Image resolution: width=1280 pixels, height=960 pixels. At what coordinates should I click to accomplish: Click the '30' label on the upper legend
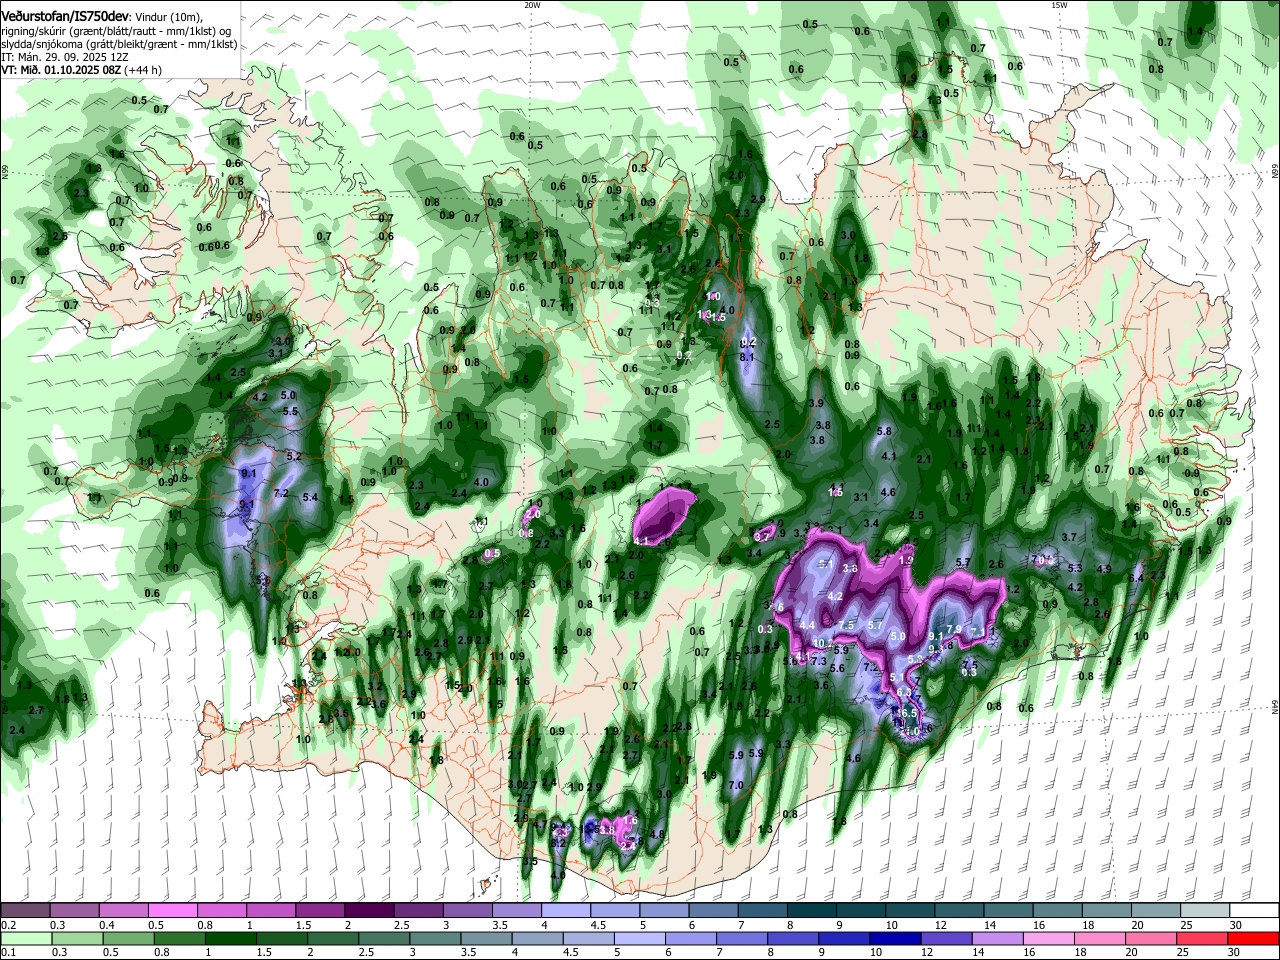1235,925
